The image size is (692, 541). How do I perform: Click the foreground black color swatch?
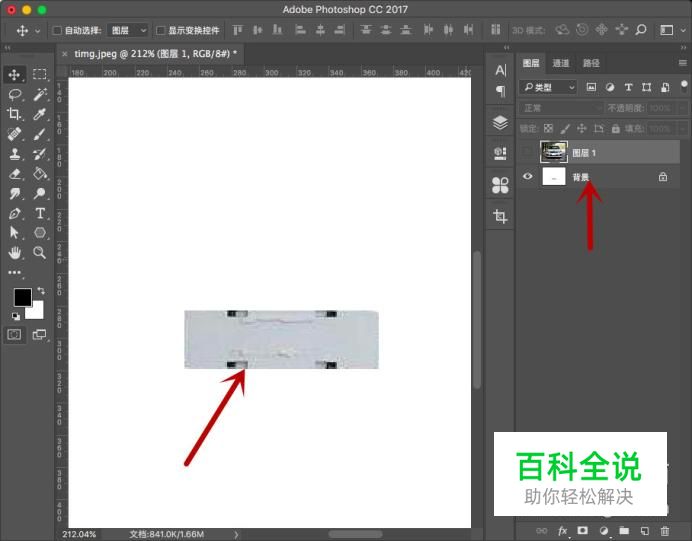tap(23, 297)
